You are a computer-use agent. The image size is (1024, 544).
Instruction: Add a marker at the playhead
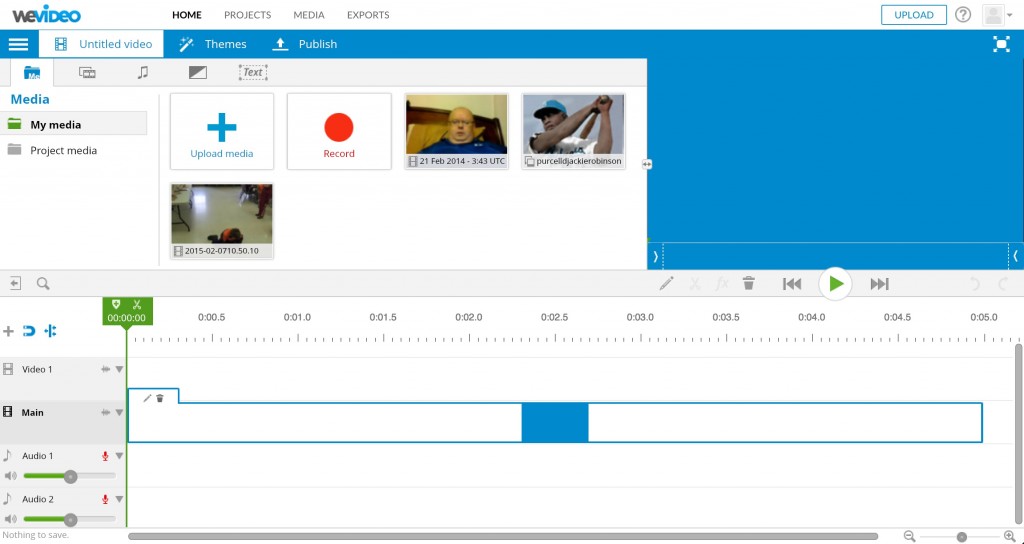(x=116, y=304)
